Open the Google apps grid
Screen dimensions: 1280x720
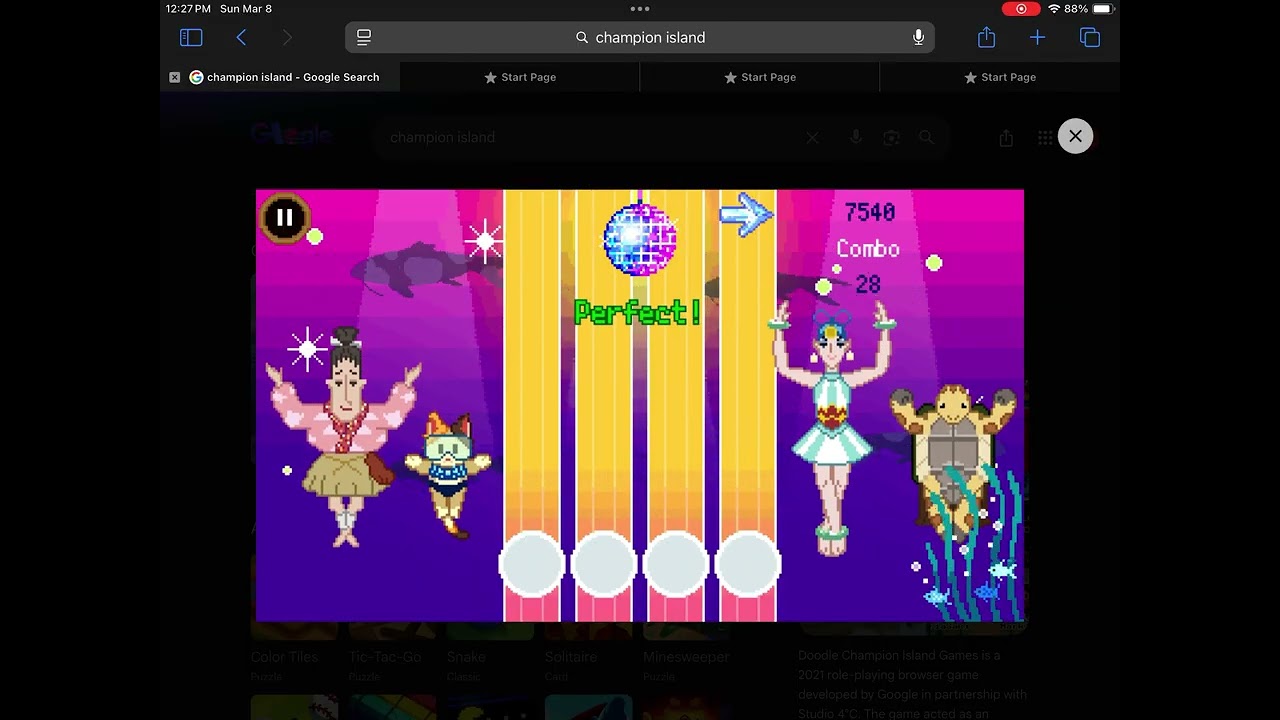tap(1045, 138)
